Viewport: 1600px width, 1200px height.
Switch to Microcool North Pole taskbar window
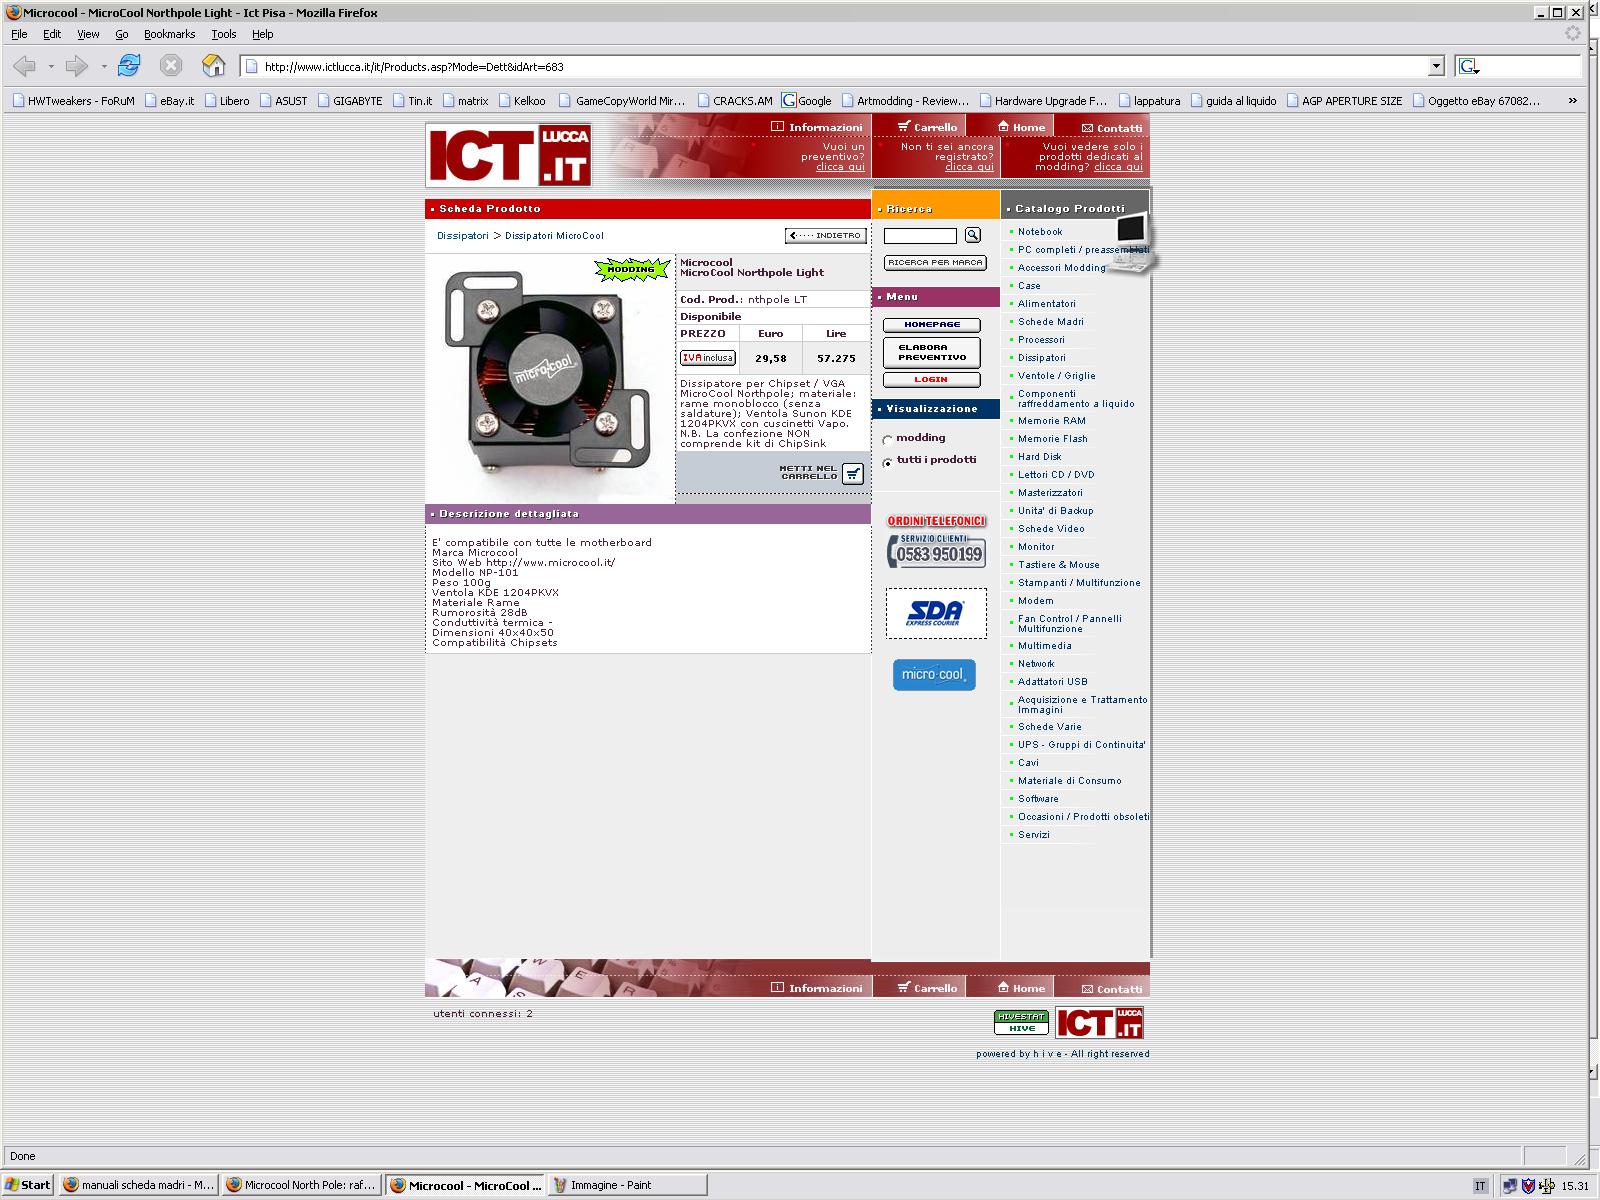point(301,1185)
